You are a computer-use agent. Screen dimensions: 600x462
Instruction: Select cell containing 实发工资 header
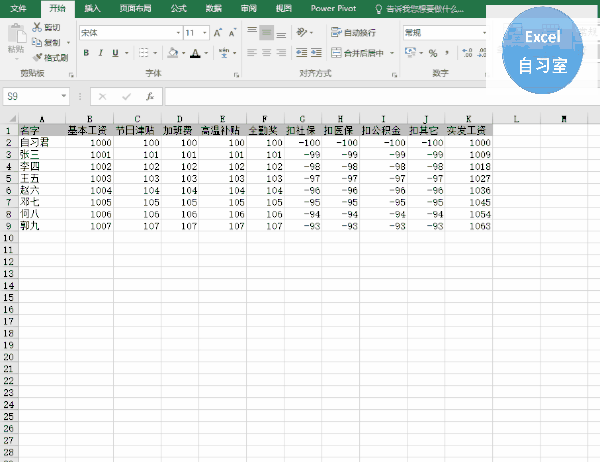coord(466,130)
